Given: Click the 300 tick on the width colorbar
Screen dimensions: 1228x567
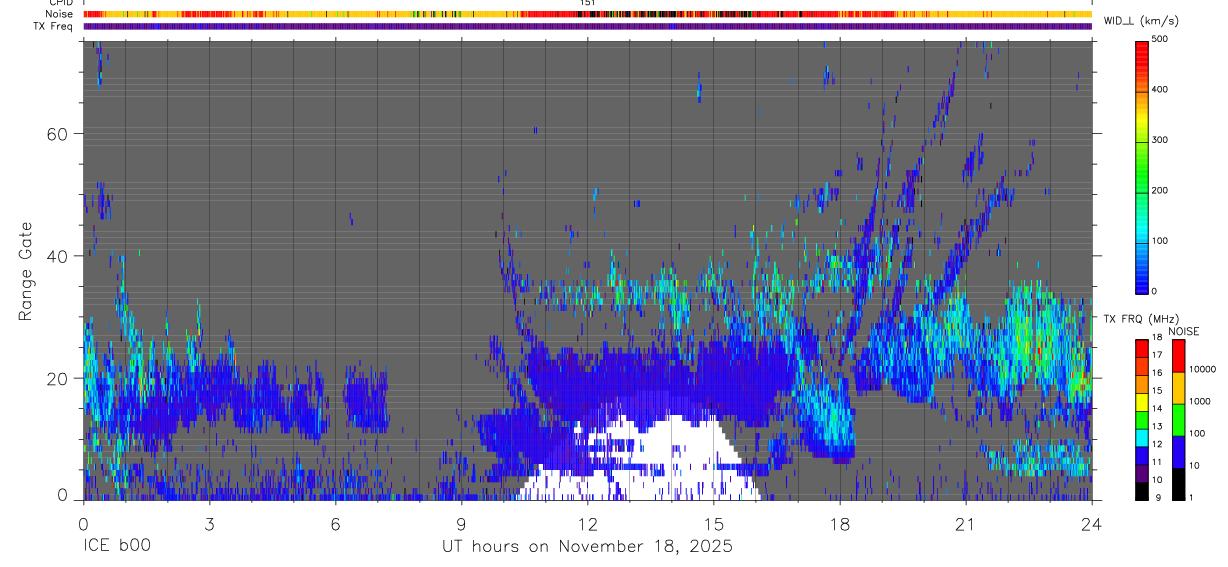Looking at the screenshot, I should click(1161, 140).
